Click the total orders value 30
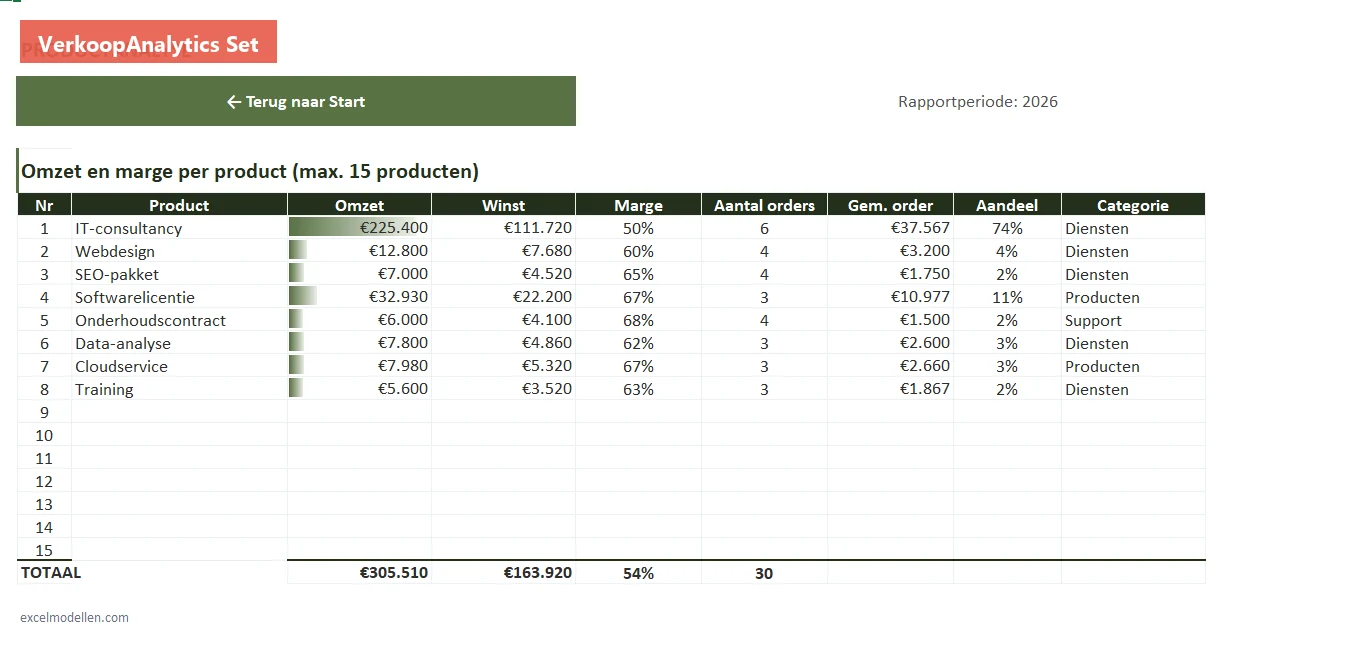This screenshot has height=647, width=1353. click(x=764, y=573)
